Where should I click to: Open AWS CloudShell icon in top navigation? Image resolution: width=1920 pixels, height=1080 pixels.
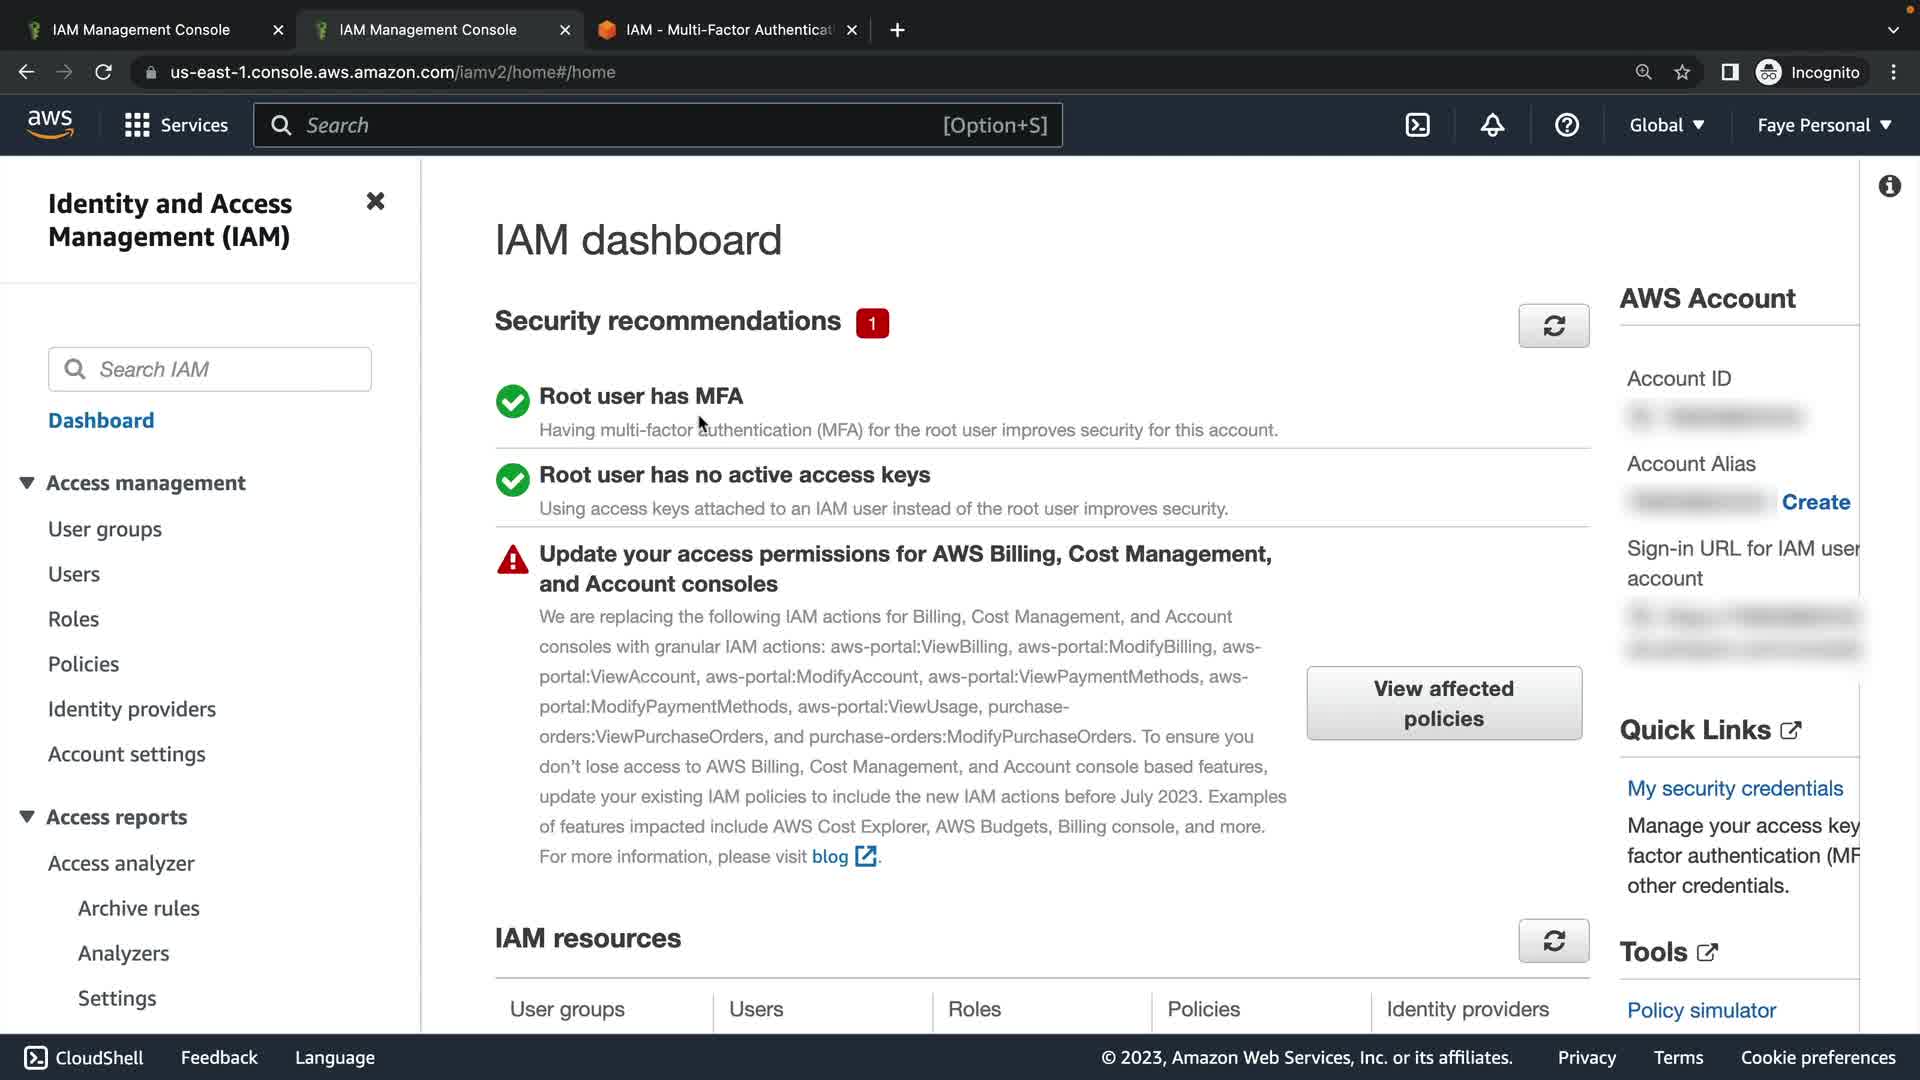point(1417,125)
